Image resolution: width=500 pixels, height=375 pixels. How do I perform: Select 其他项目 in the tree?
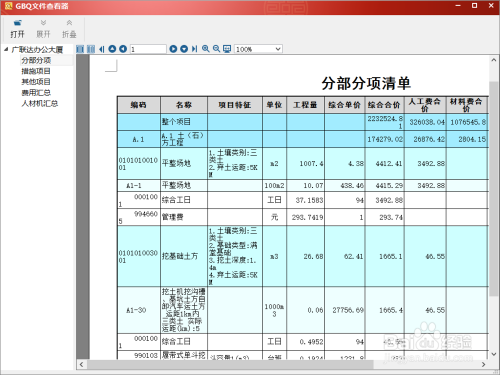tap(36, 82)
